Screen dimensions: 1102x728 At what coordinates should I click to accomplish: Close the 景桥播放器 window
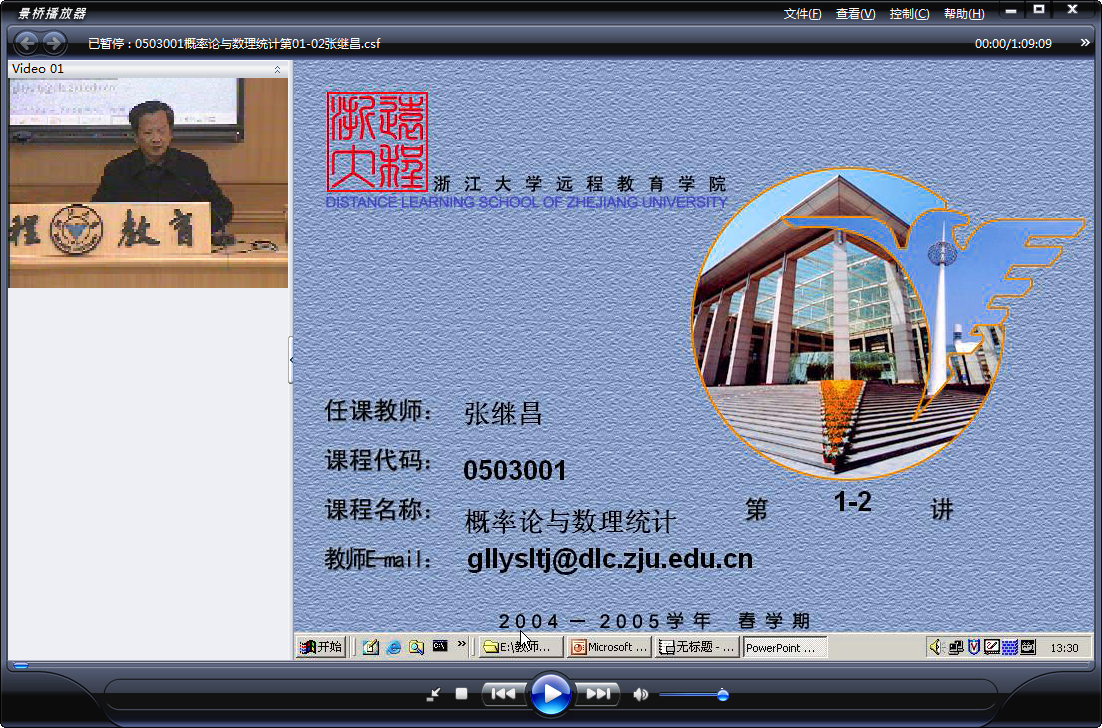click(x=1072, y=10)
